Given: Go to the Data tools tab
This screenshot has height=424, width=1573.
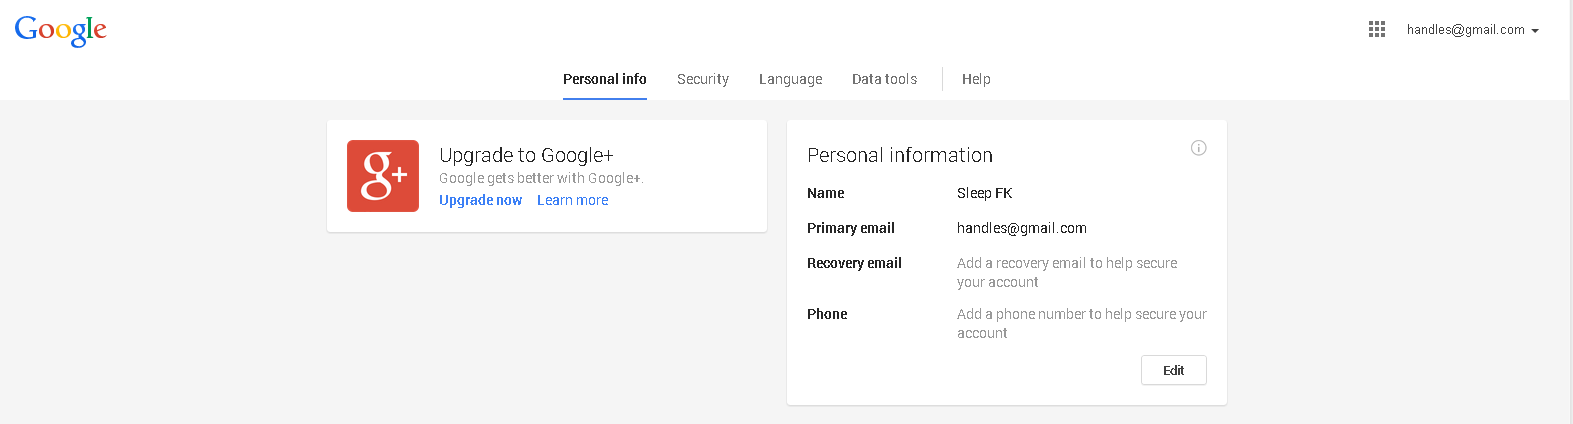Looking at the screenshot, I should [884, 79].
